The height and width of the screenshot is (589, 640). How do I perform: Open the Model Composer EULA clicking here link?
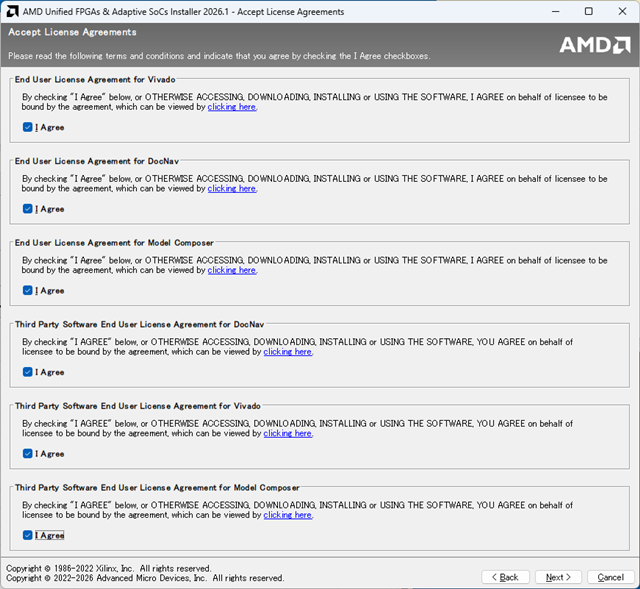[232, 270]
